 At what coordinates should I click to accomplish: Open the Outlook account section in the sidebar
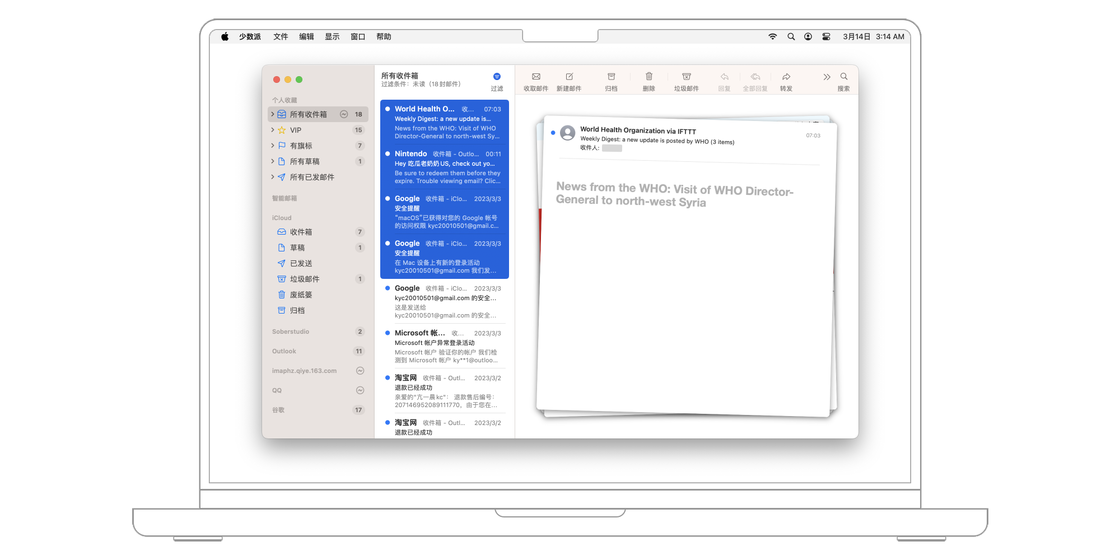(285, 351)
